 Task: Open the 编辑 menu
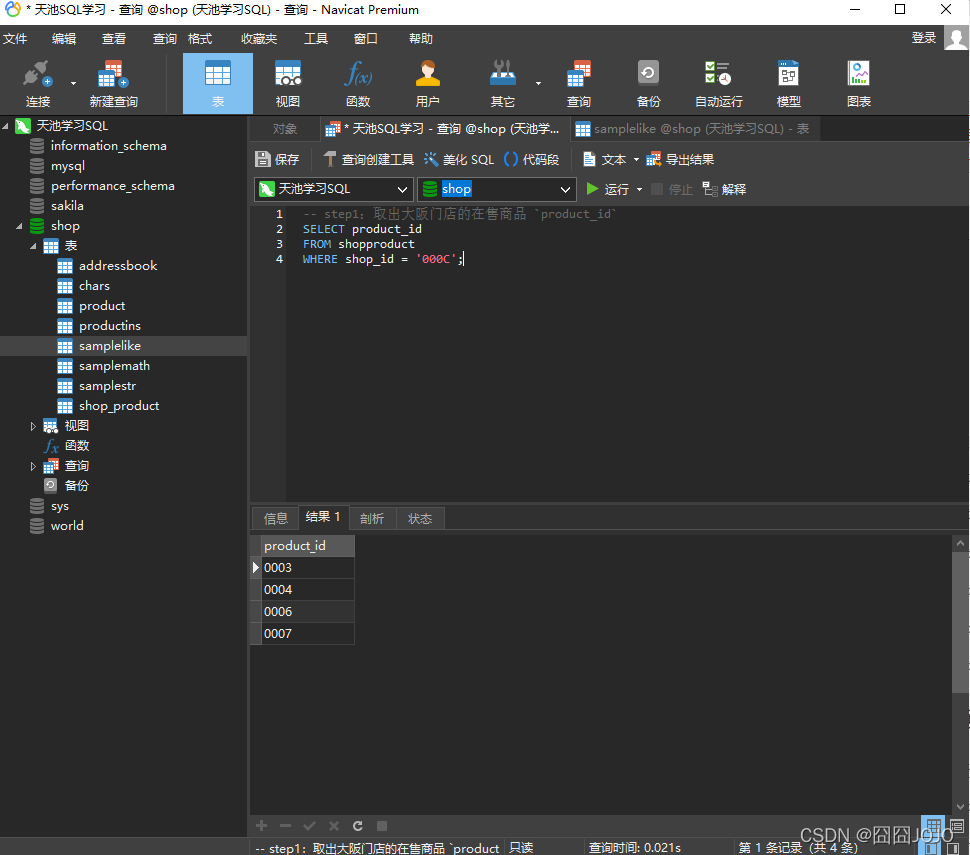(x=64, y=39)
